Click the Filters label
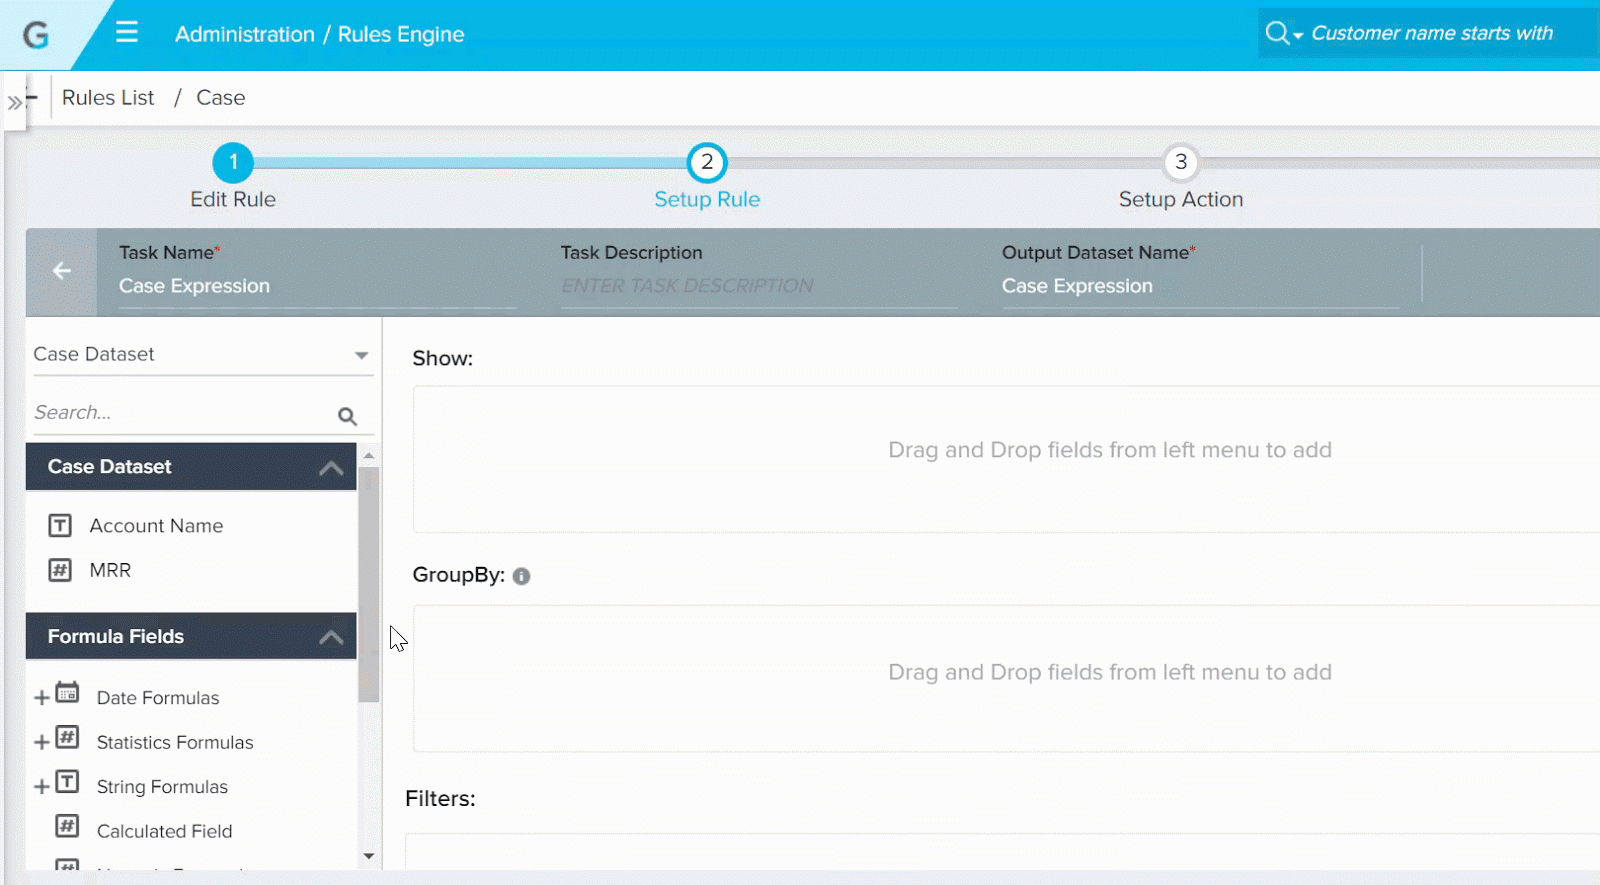1600x885 pixels. coord(440,798)
